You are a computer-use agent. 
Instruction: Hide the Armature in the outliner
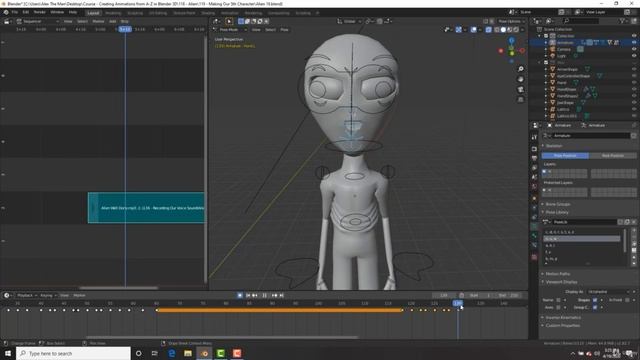tap(634, 42)
